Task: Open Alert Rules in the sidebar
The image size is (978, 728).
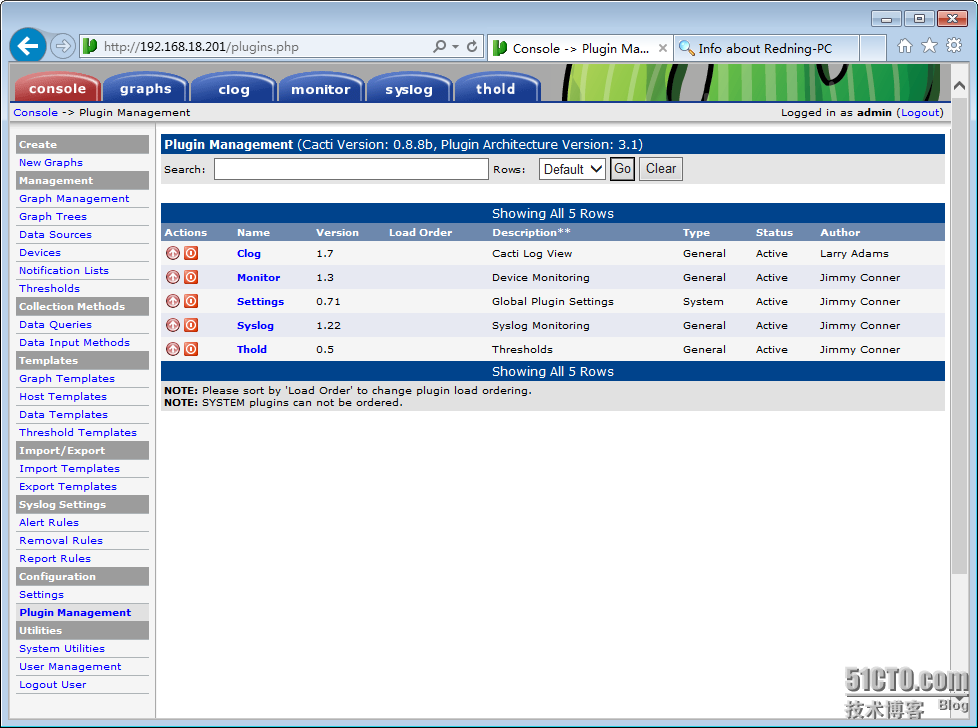Action: pos(49,523)
